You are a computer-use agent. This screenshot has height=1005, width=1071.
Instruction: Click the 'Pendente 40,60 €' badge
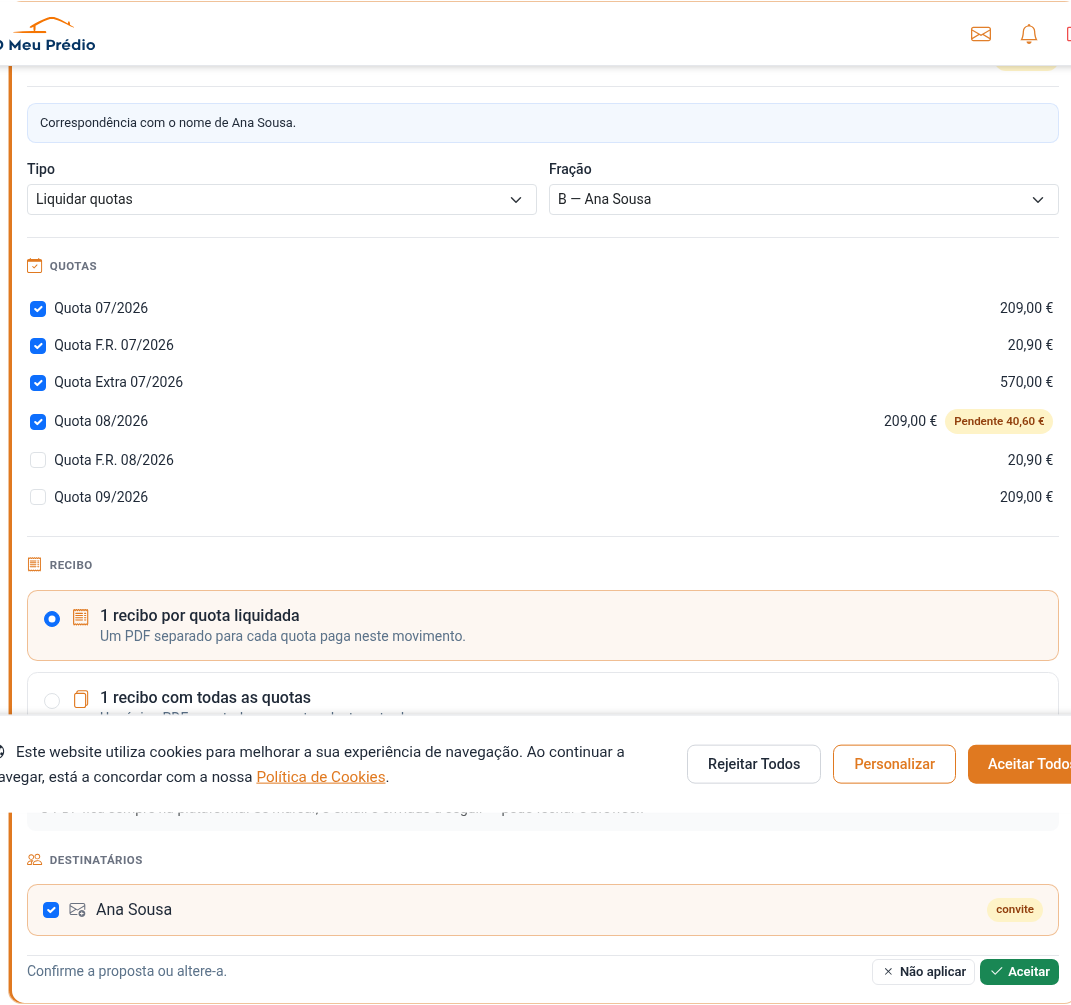999,422
